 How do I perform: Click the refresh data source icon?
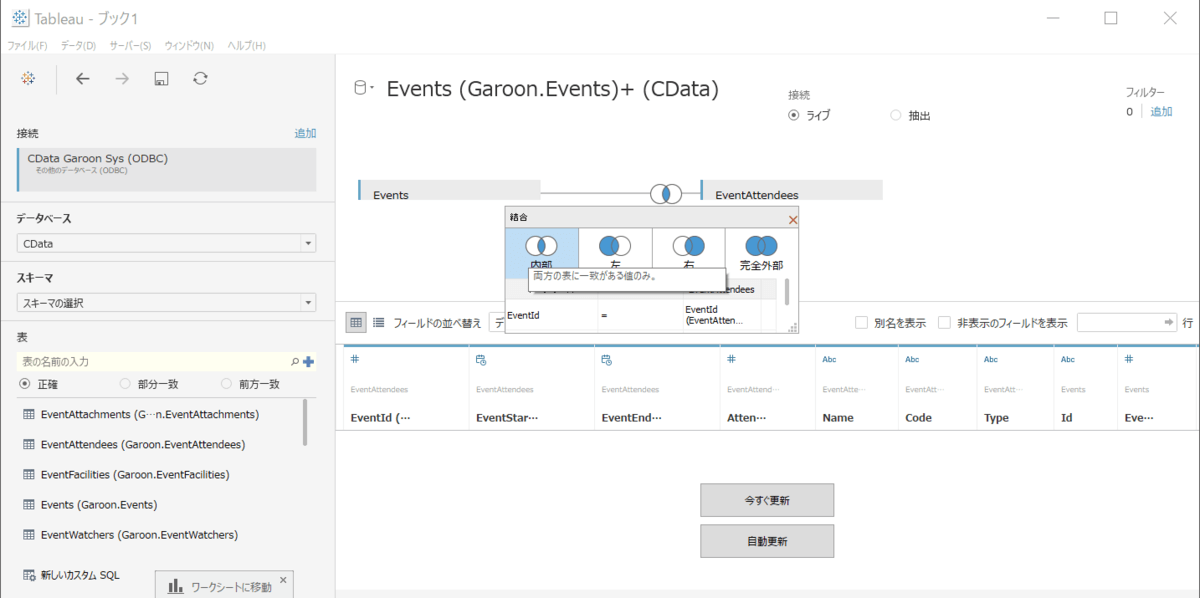(x=200, y=78)
